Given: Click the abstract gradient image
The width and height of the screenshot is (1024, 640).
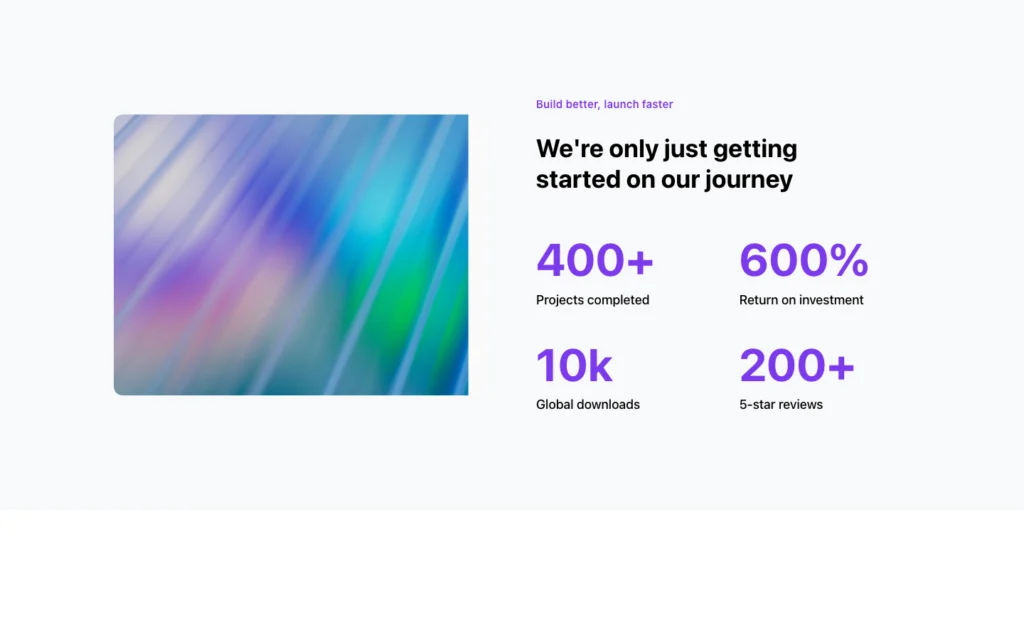Looking at the screenshot, I should point(291,254).
